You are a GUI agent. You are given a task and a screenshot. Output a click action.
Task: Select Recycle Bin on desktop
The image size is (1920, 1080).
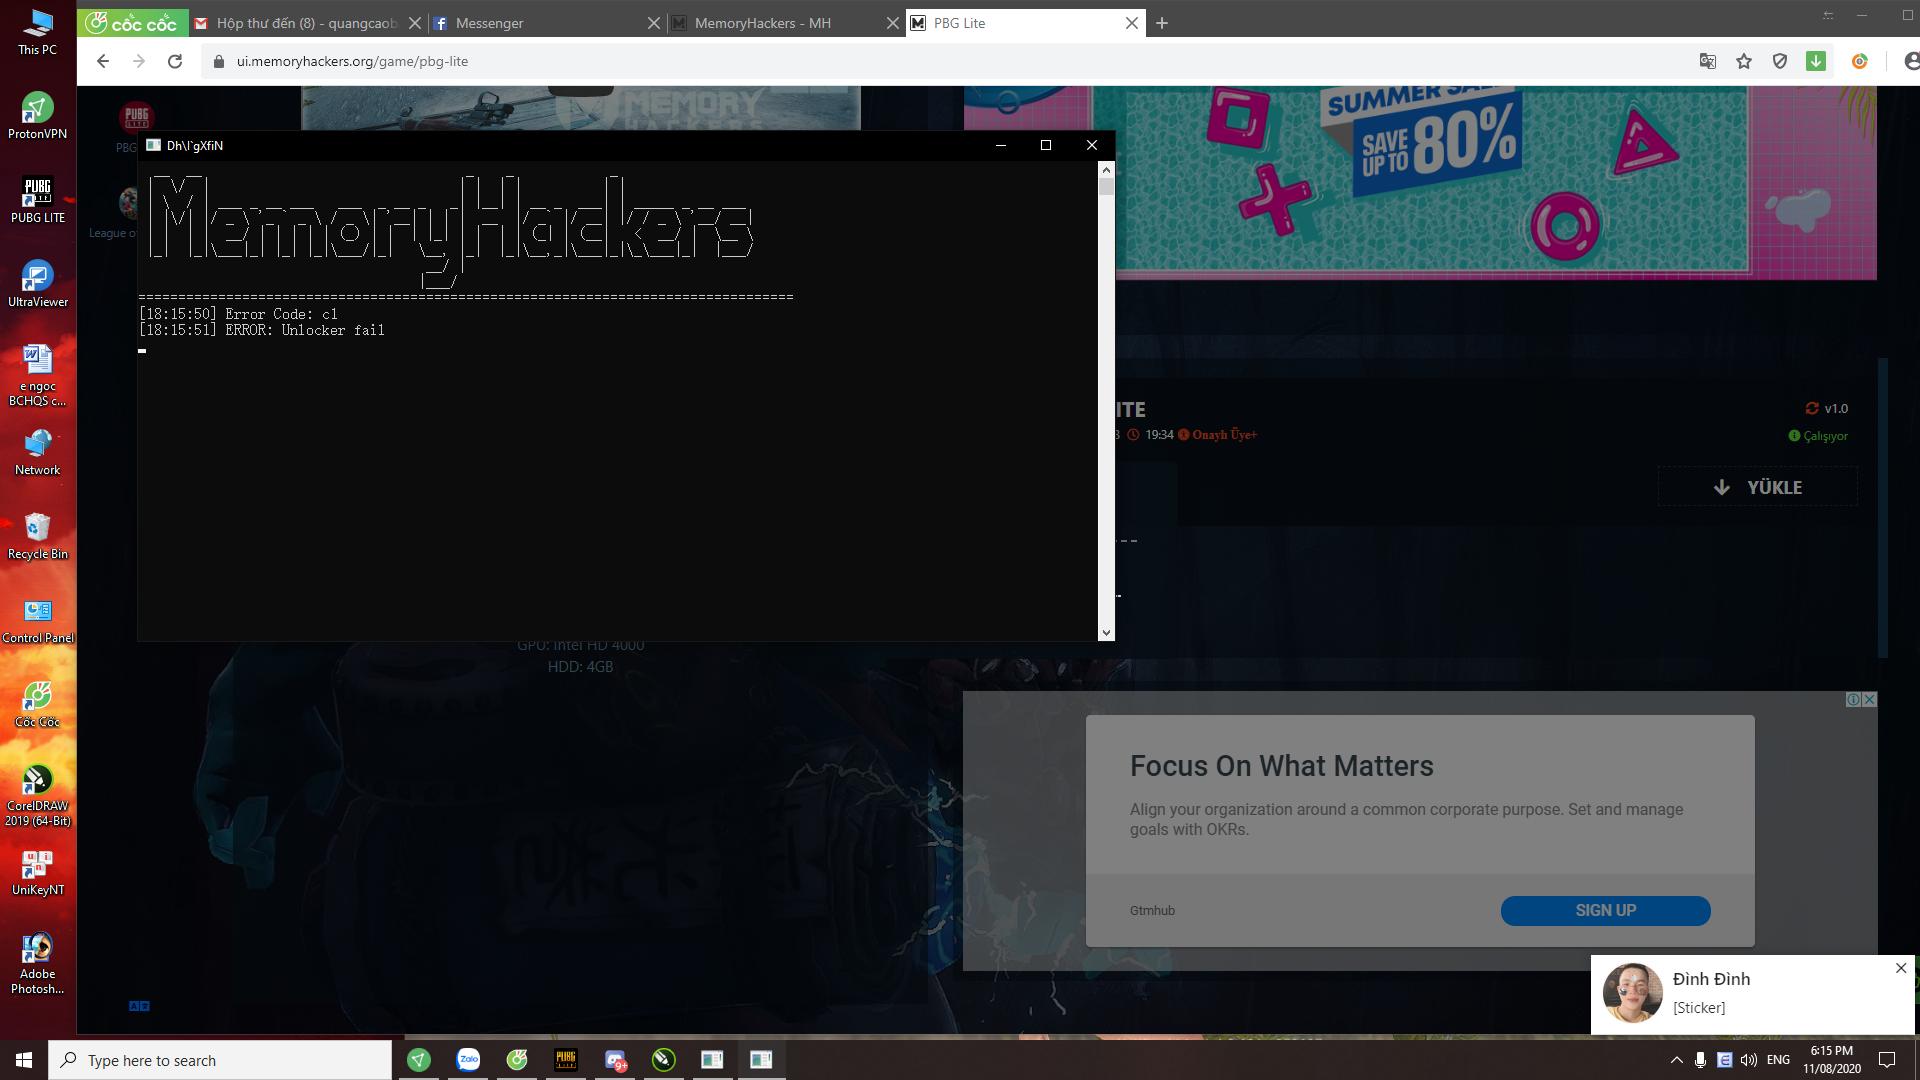pyautogui.click(x=37, y=535)
